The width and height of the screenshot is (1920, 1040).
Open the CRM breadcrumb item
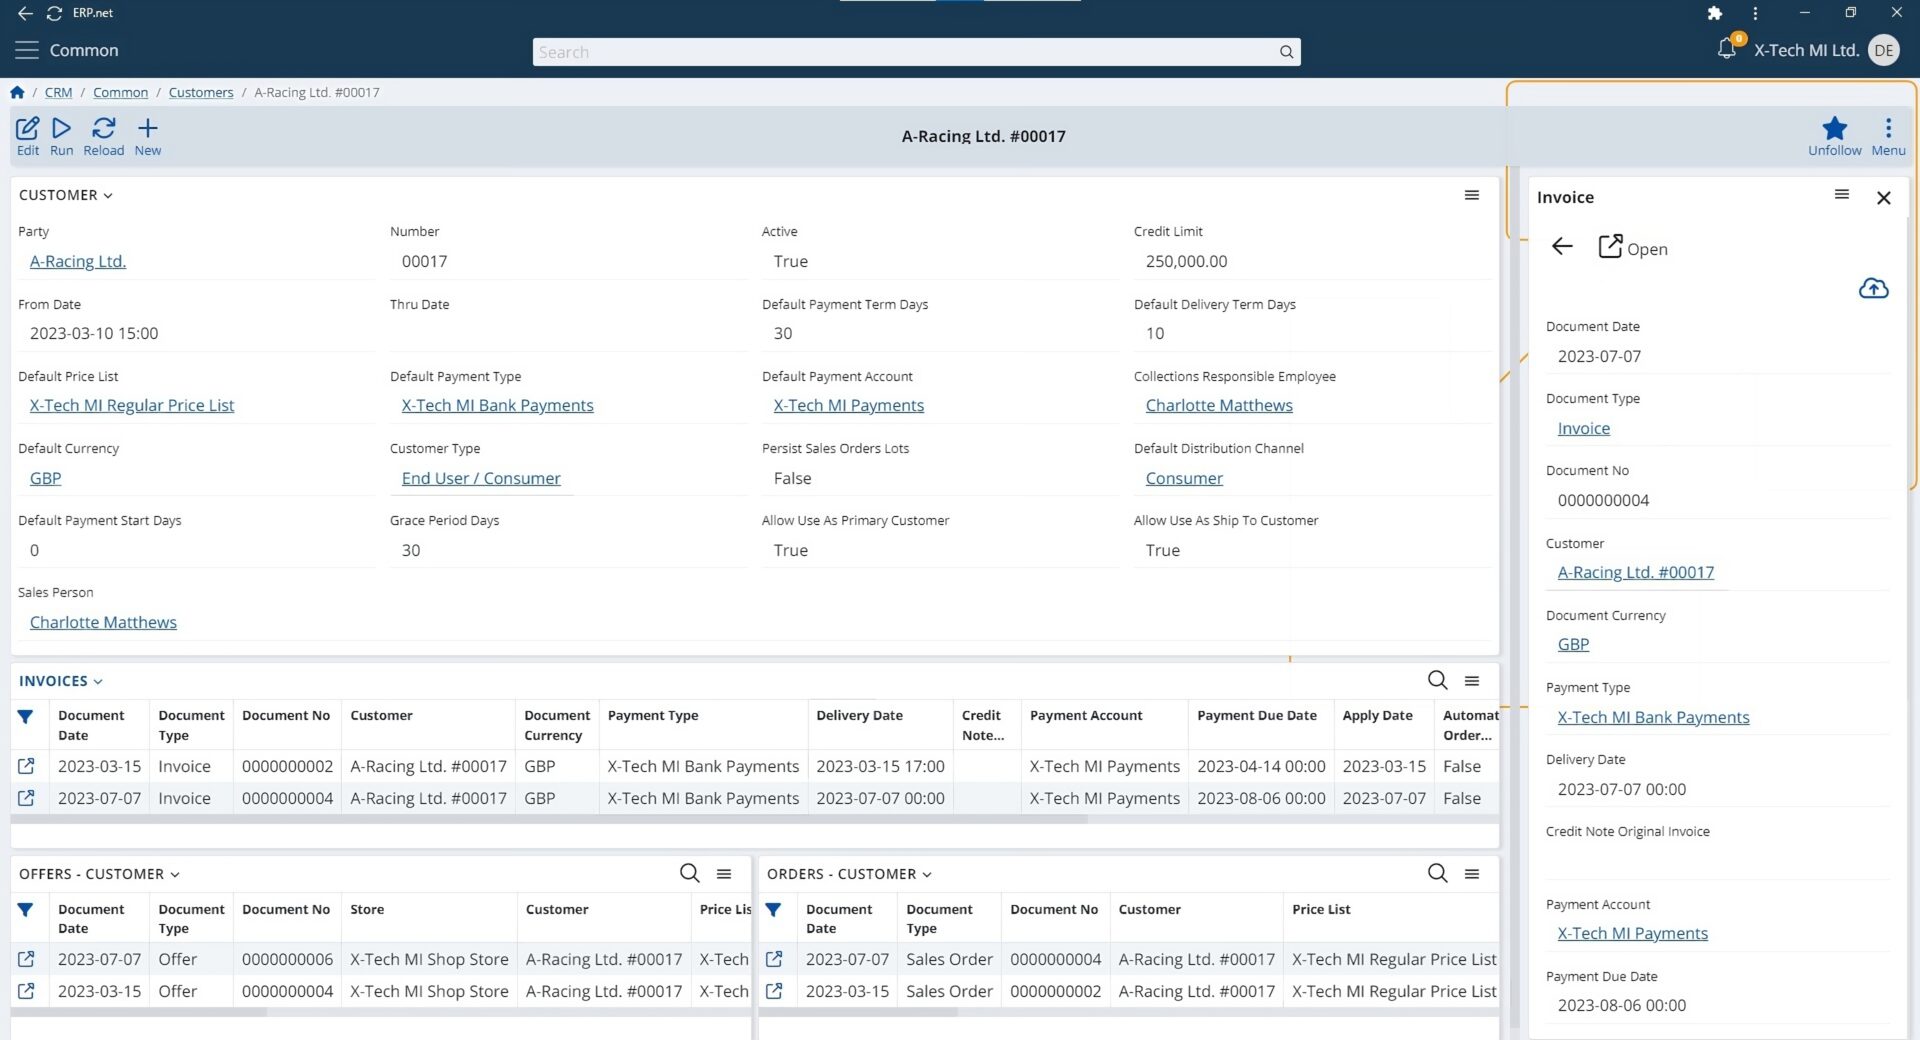pyautogui.click(x=58, y=92)
